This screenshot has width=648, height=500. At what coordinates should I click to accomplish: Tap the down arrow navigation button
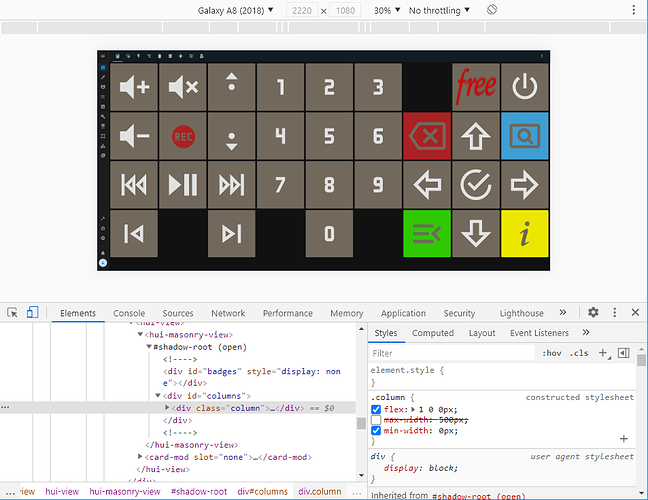click(476, 233)
